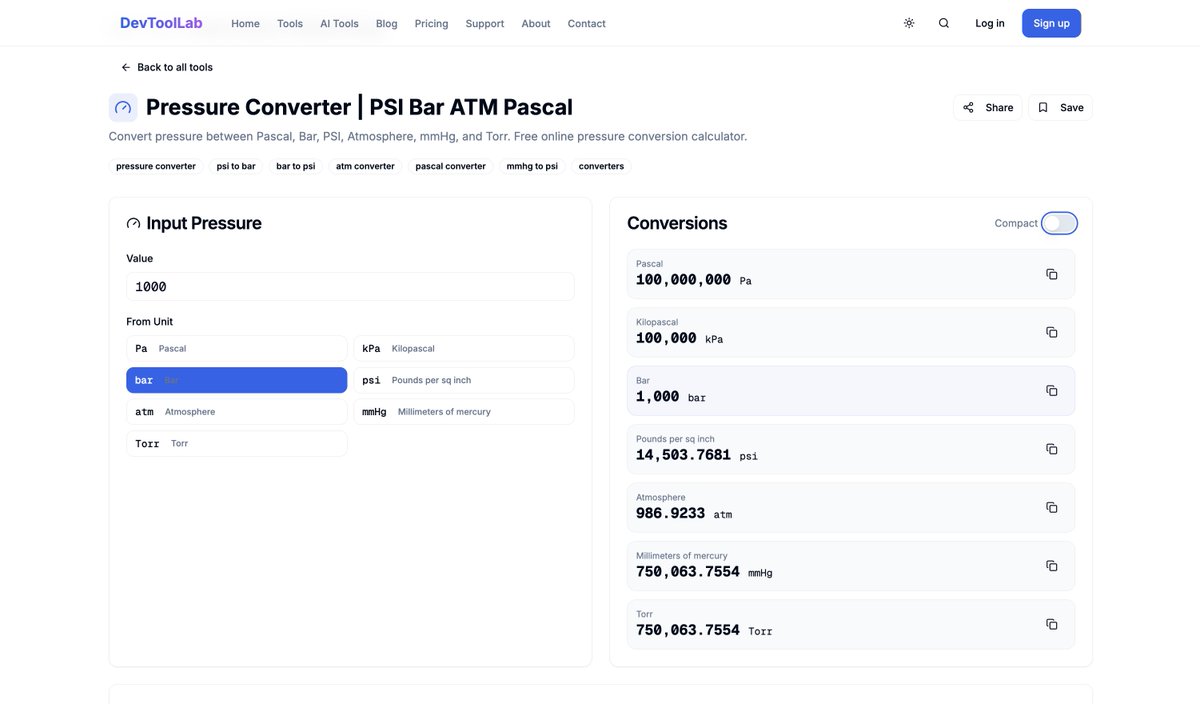Visit the About page

click(x=536, y=23)
